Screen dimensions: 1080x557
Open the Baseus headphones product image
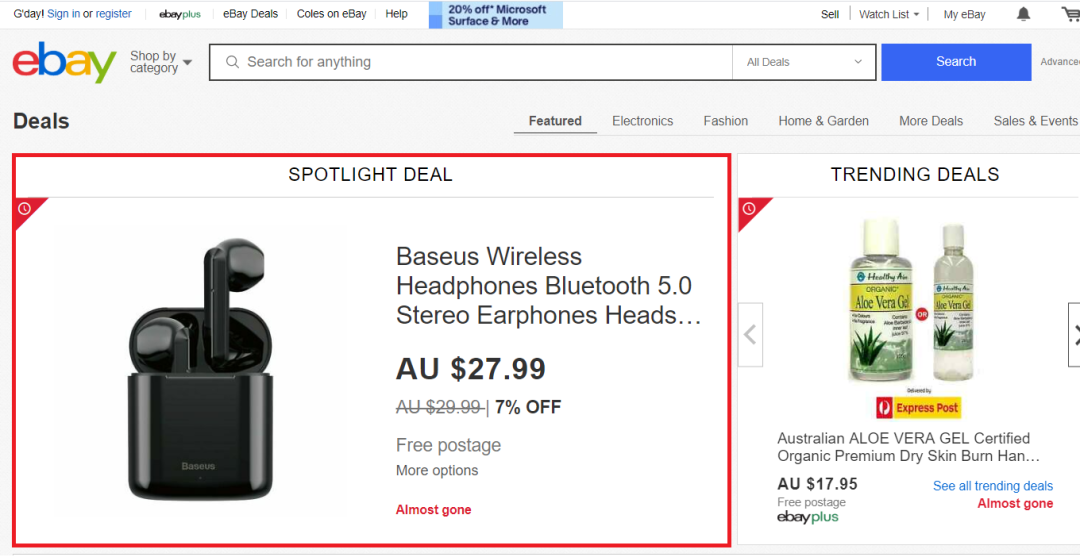pos(200,370)
